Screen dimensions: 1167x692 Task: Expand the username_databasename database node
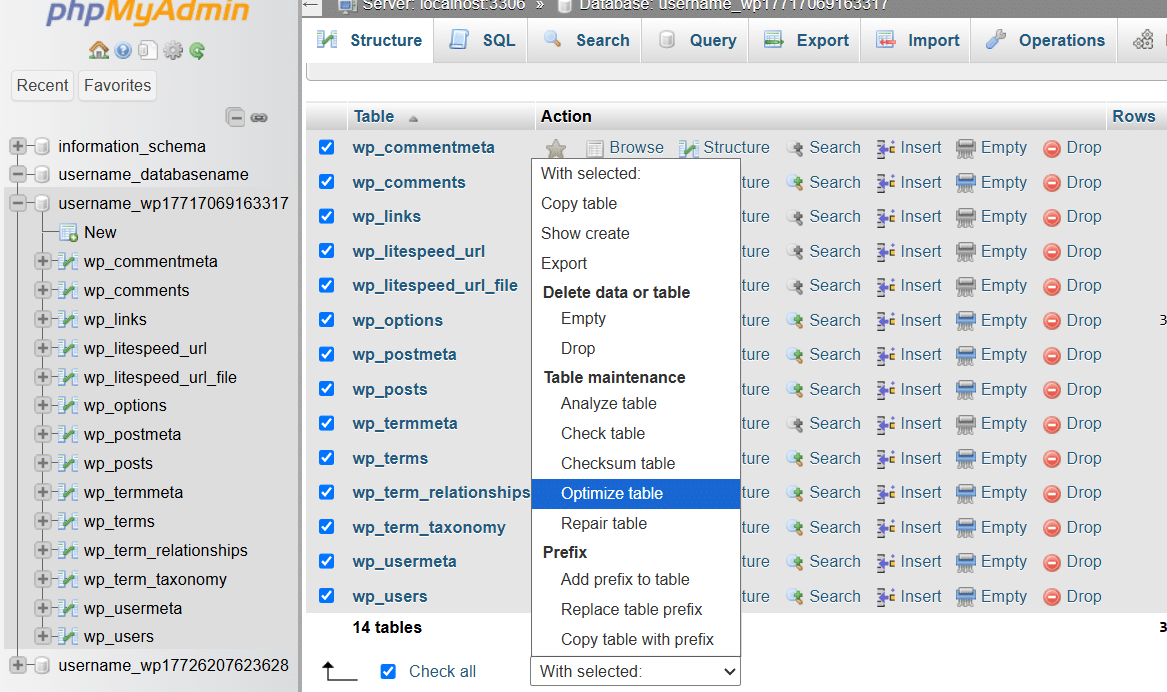tap(18, 174)
